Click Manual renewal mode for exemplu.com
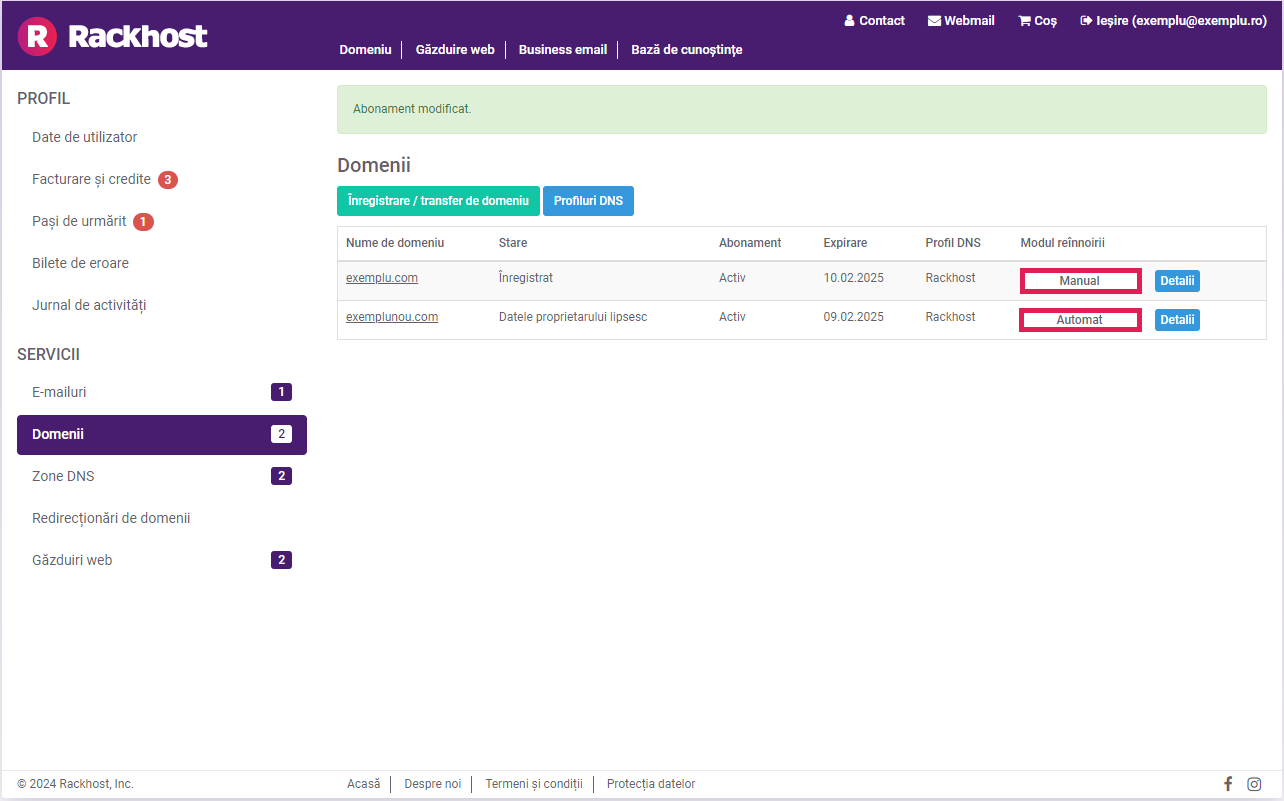This screenshot has height=801, width=1284. point(1080,281)
